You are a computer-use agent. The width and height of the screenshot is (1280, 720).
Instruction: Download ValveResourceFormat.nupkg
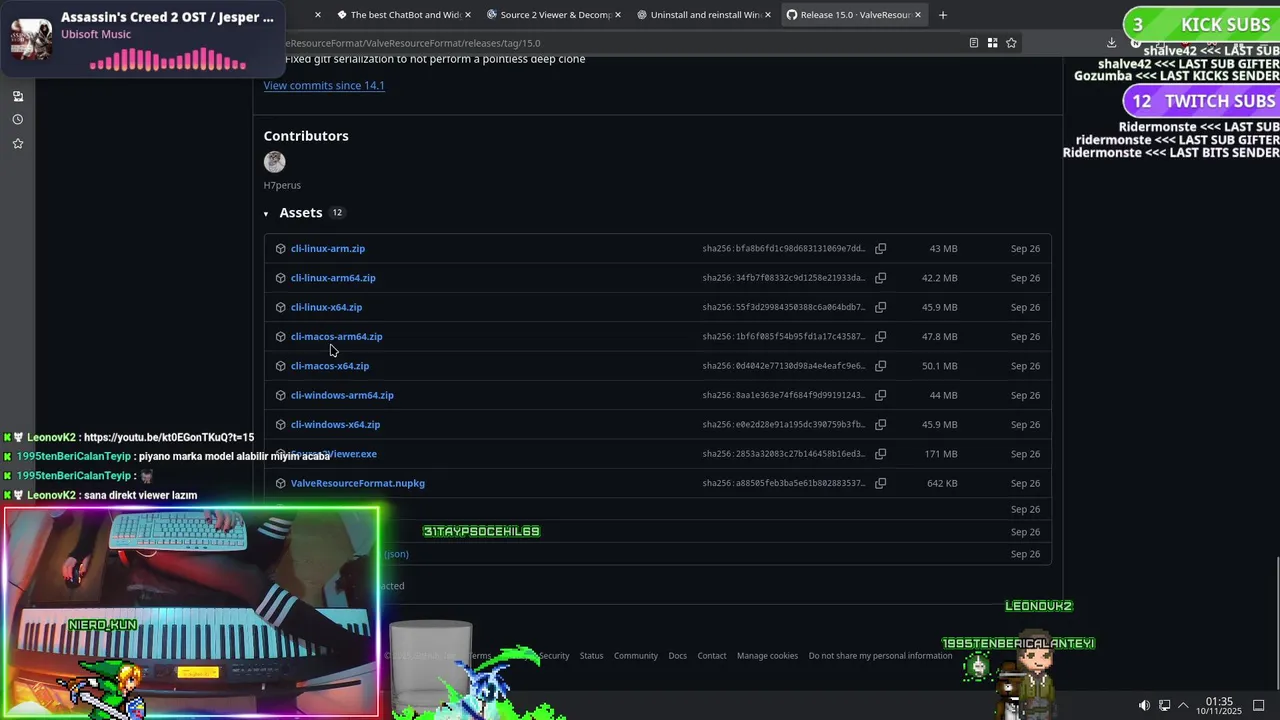pos(358,483)
